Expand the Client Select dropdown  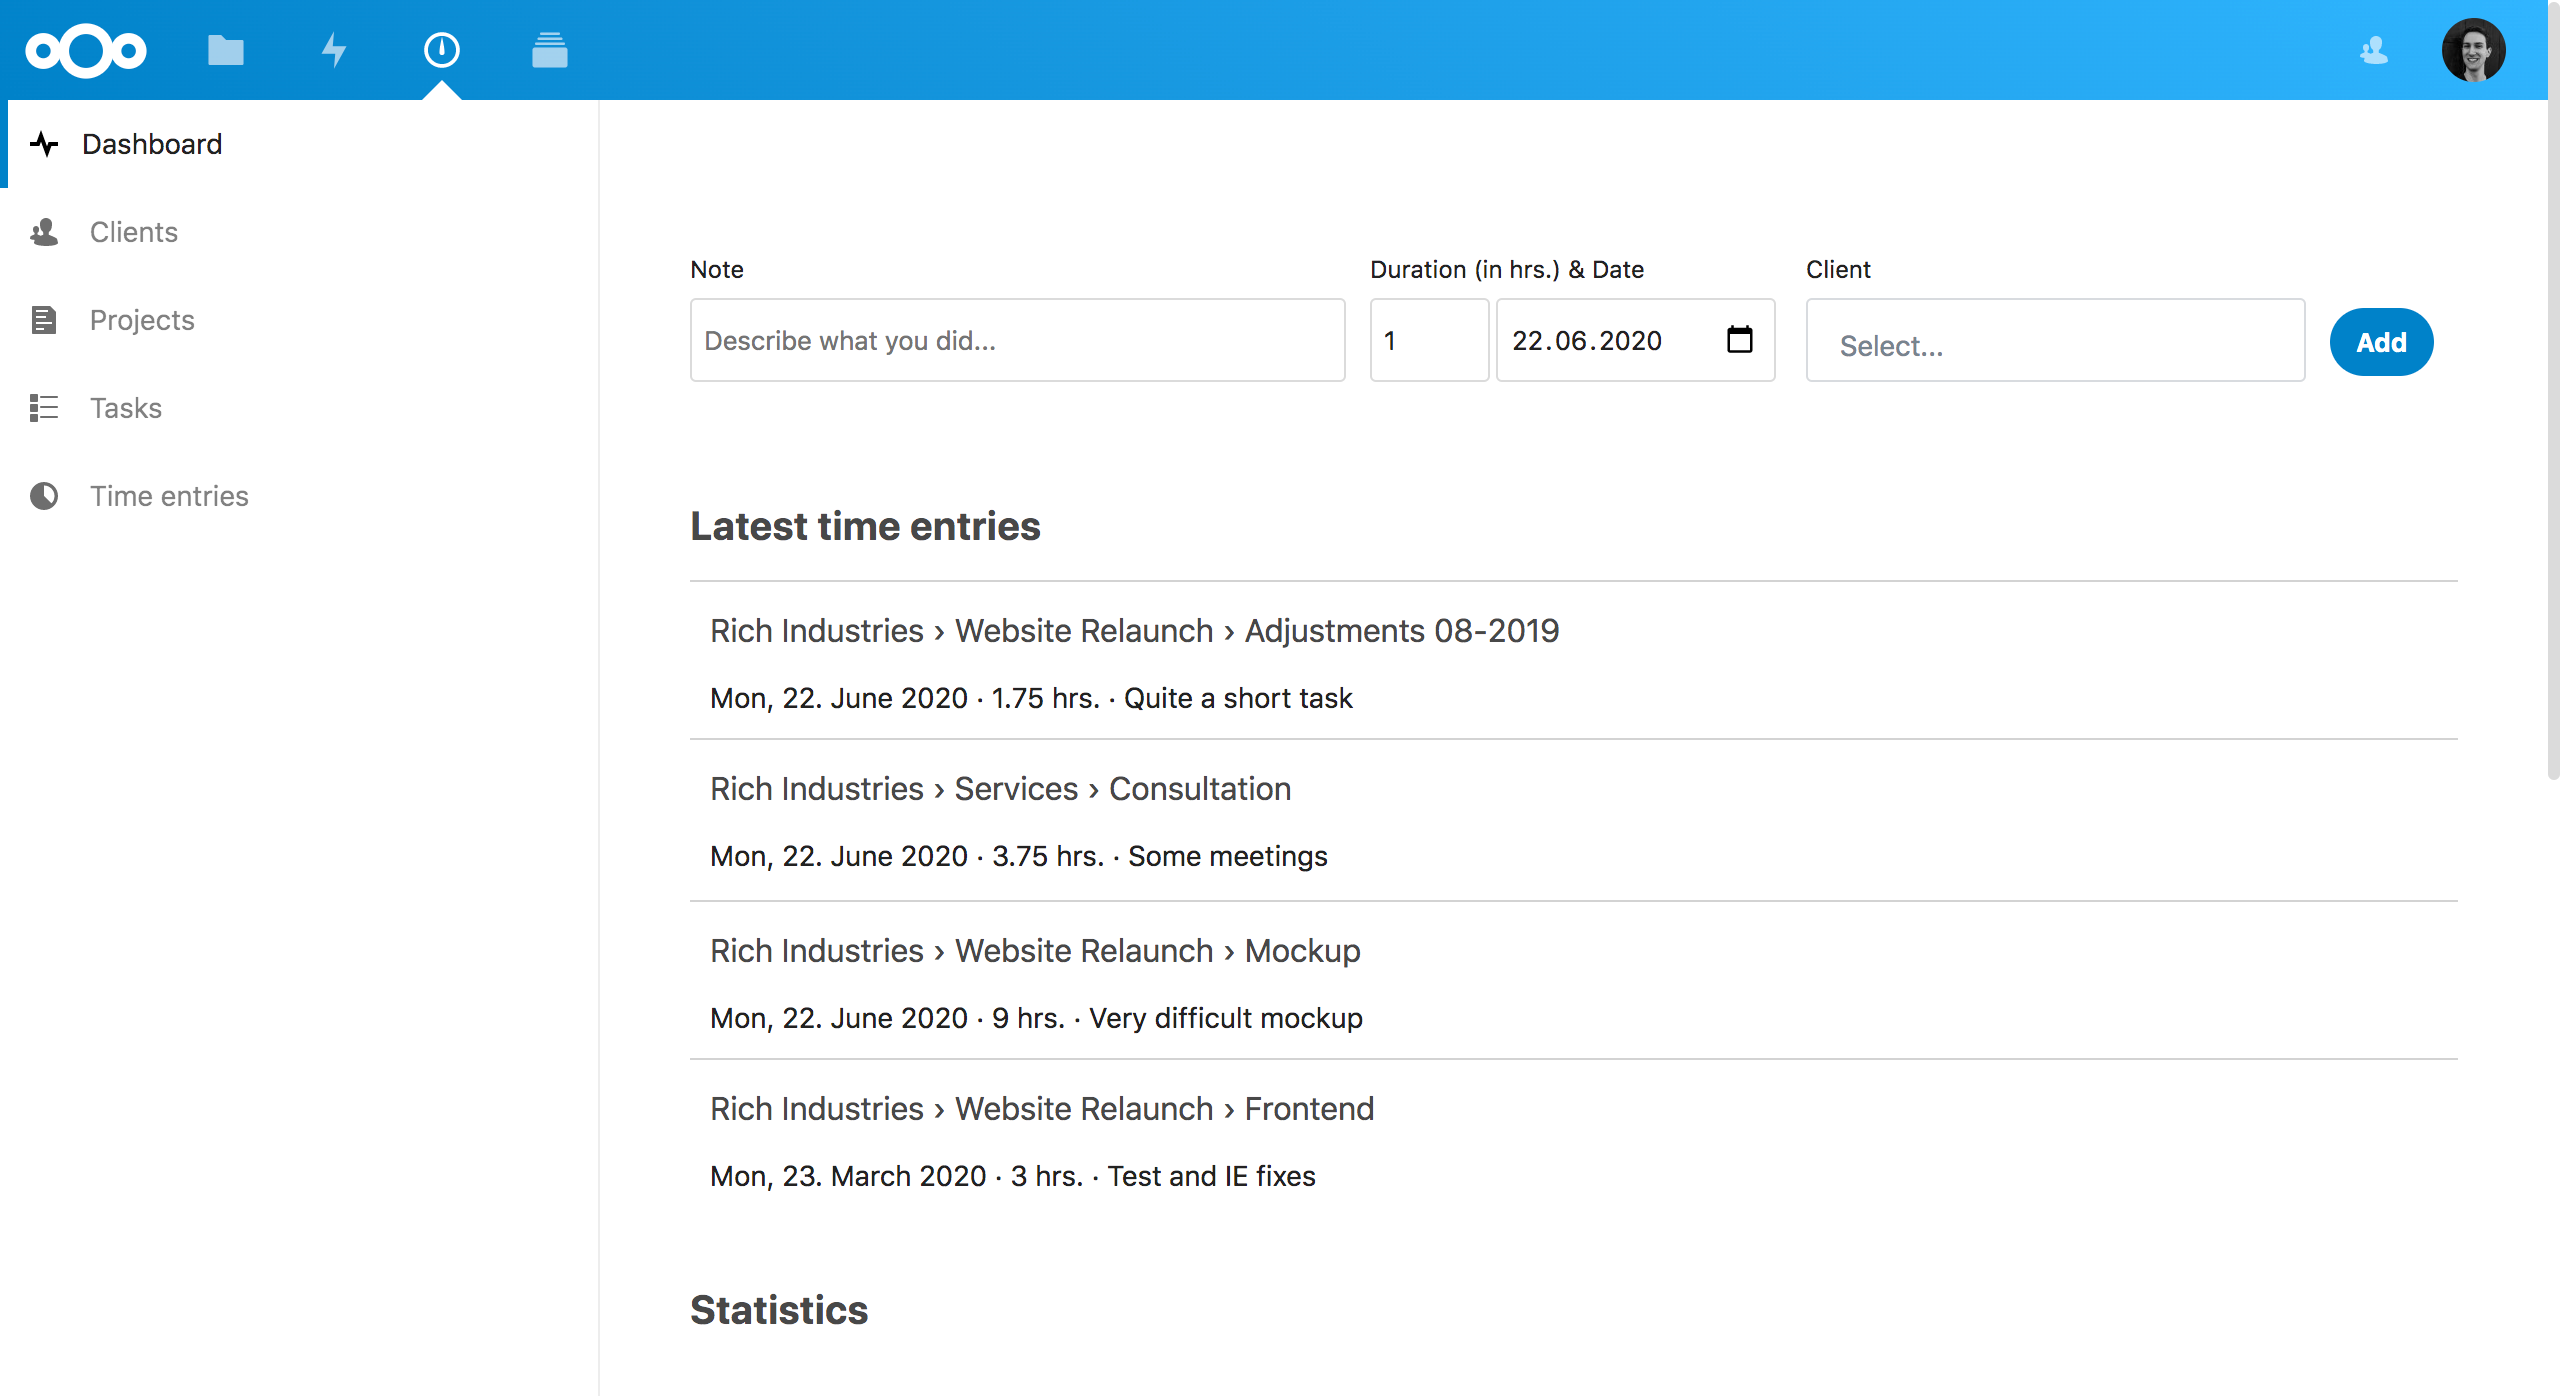2055,344
